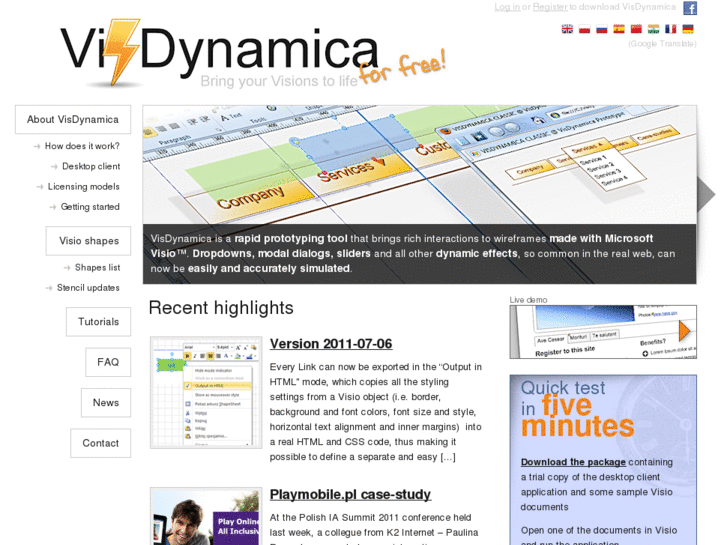Open the Playmobile.pl case-study article title

click(351, 494)
